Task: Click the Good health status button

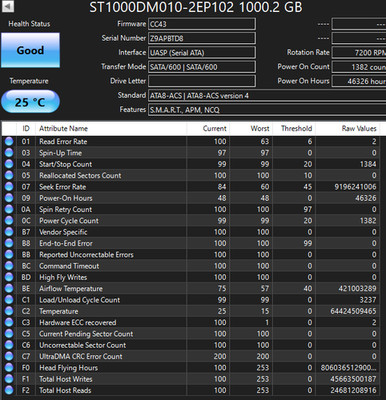Action: tap(30, 50)
